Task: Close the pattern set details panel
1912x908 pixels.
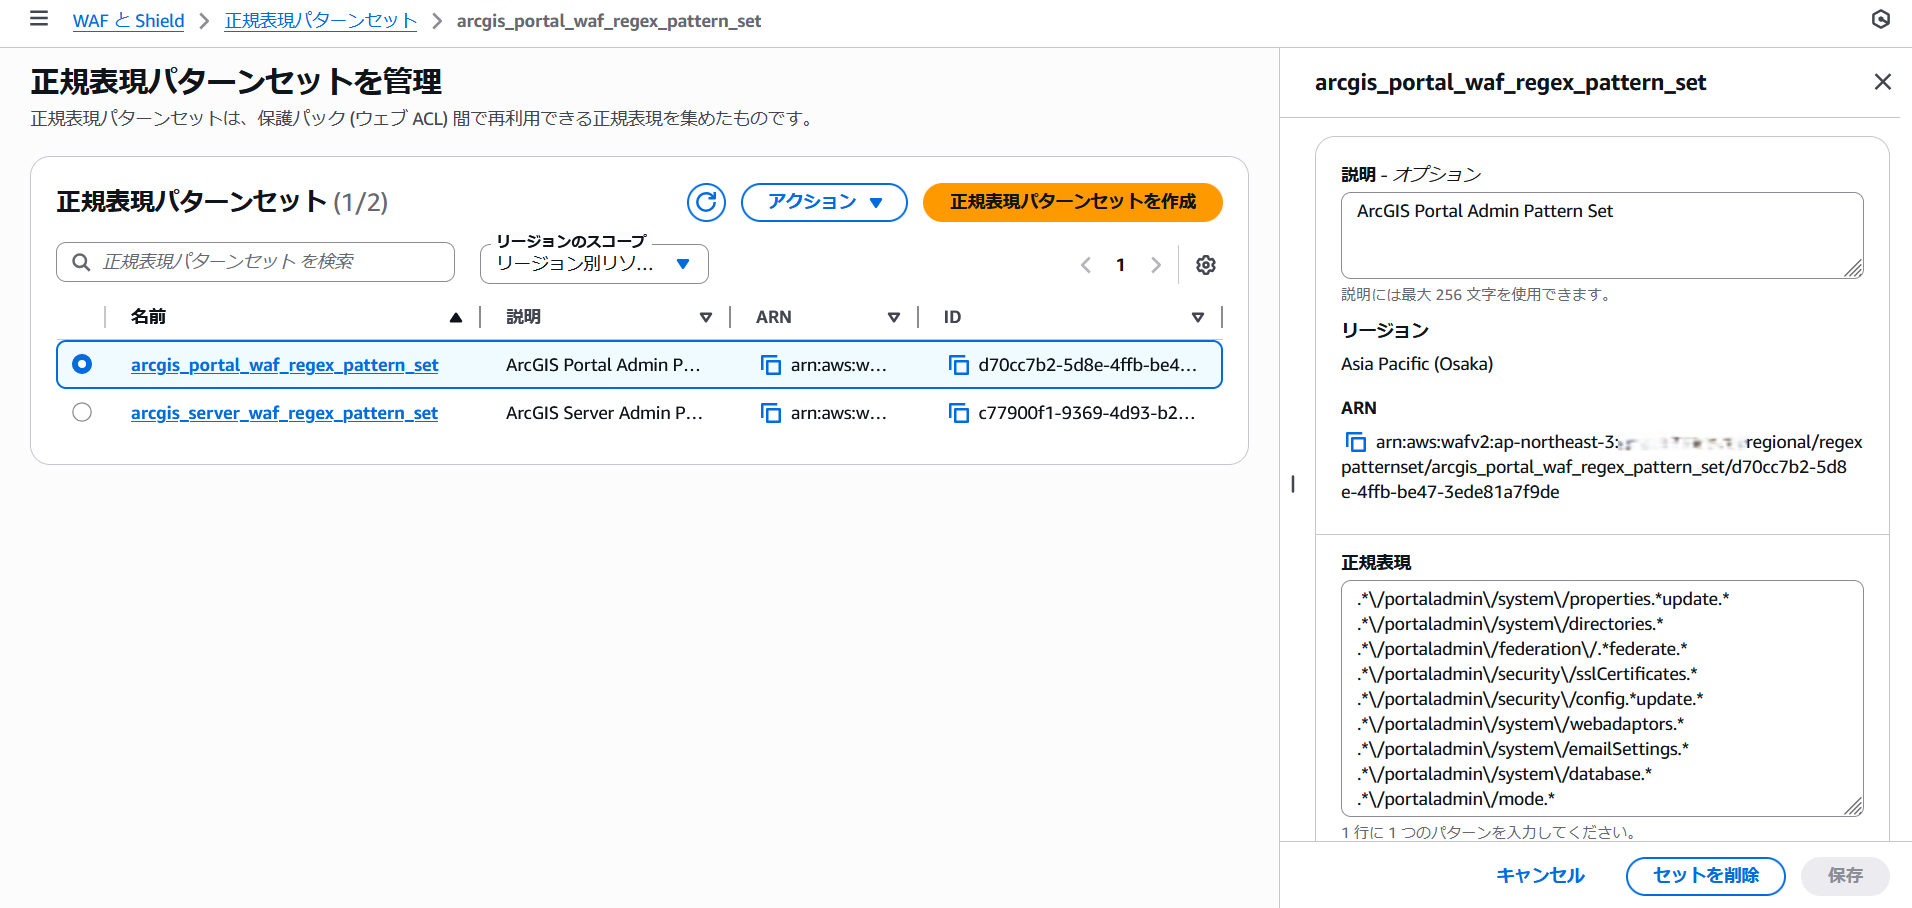Action: 1882,82
